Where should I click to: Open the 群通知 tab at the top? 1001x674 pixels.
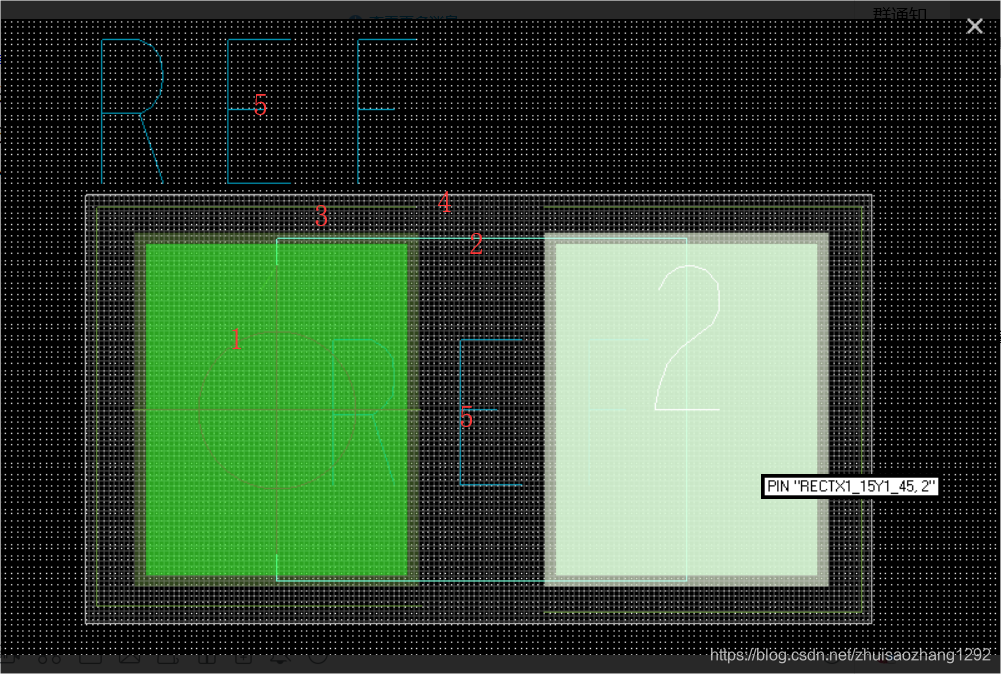(x=900, y=13)
